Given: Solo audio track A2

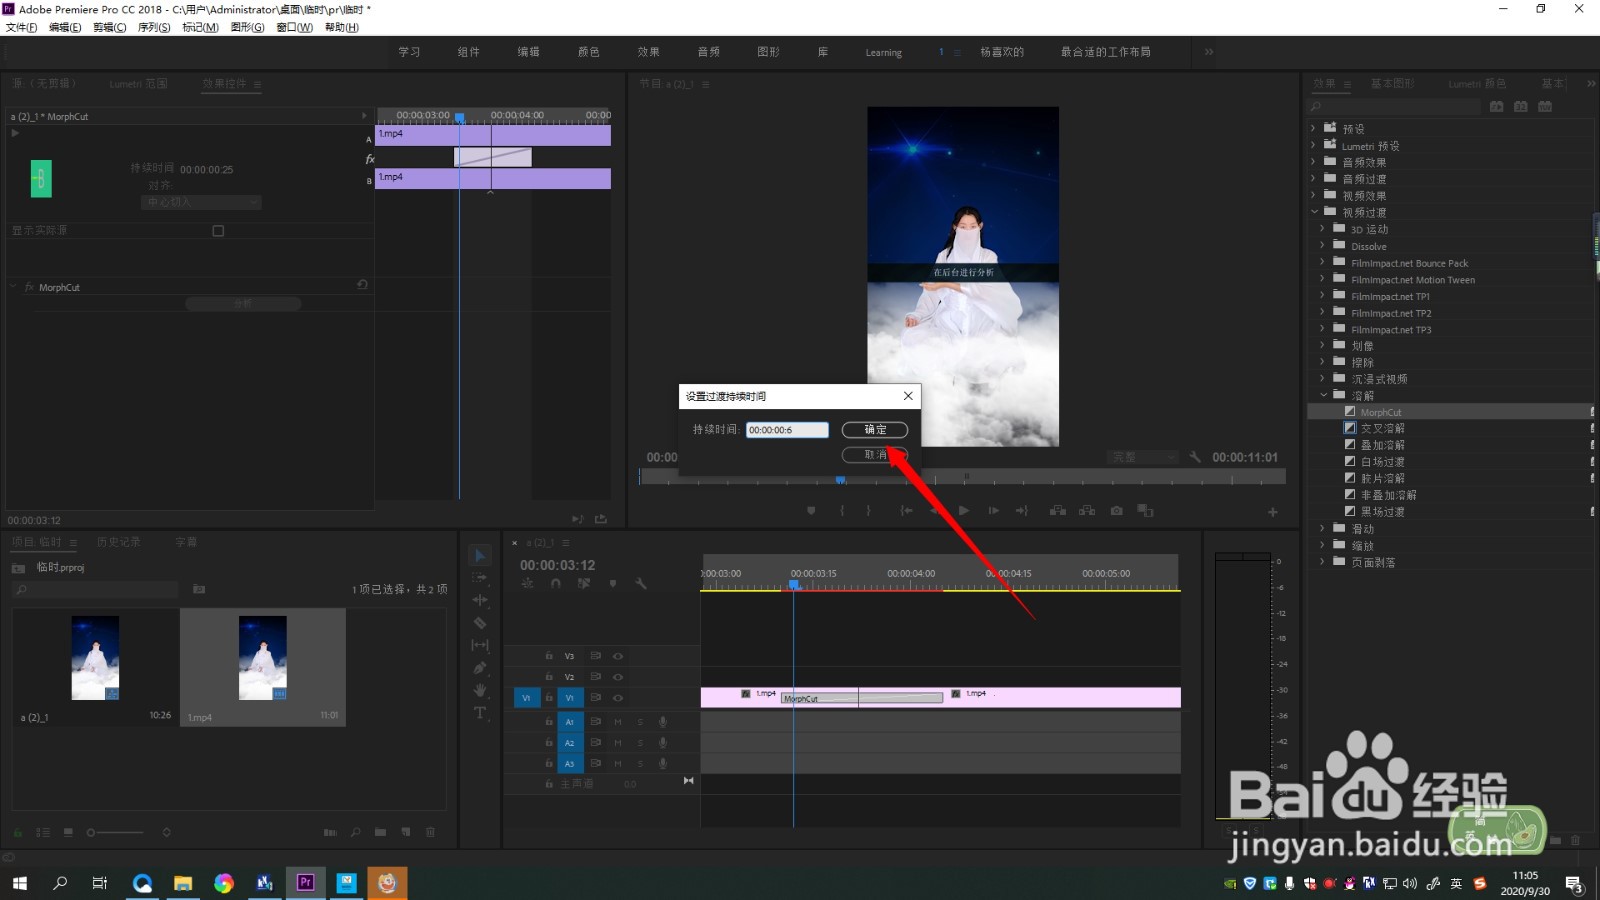Looking at the screenshot, I should pos(640,743).
